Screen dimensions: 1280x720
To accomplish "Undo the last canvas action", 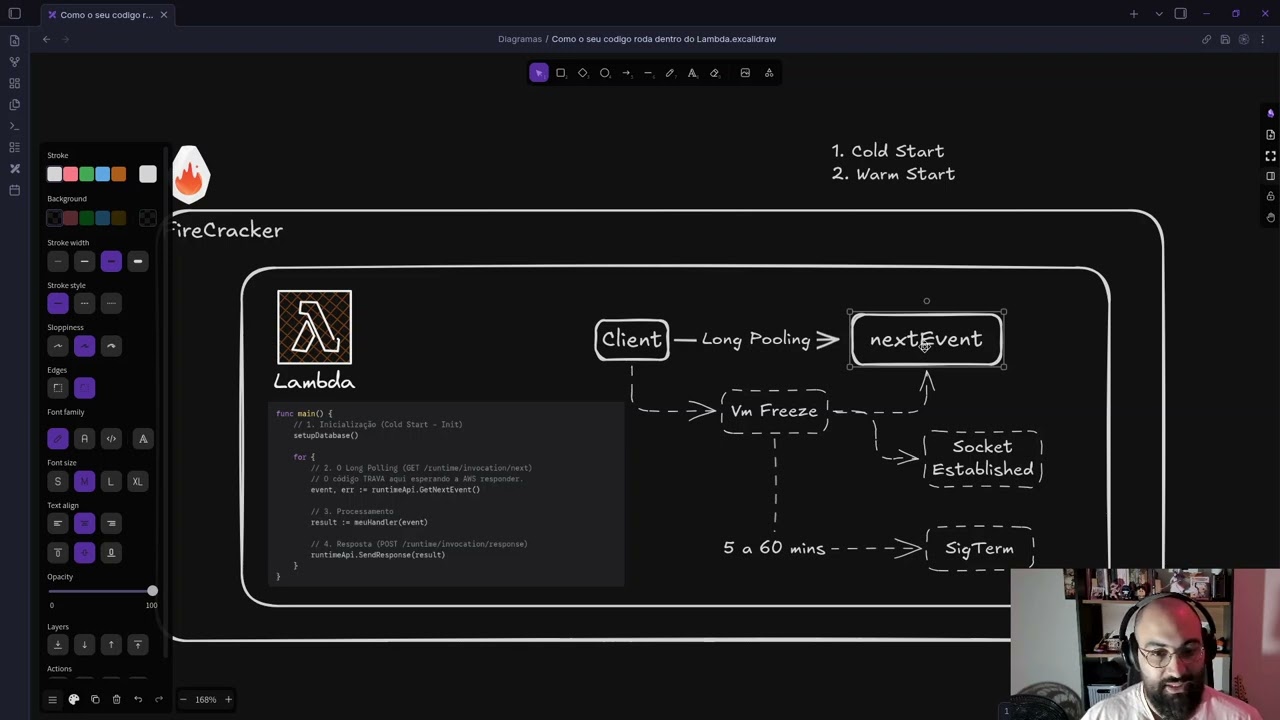I will [x=138, y=699].
